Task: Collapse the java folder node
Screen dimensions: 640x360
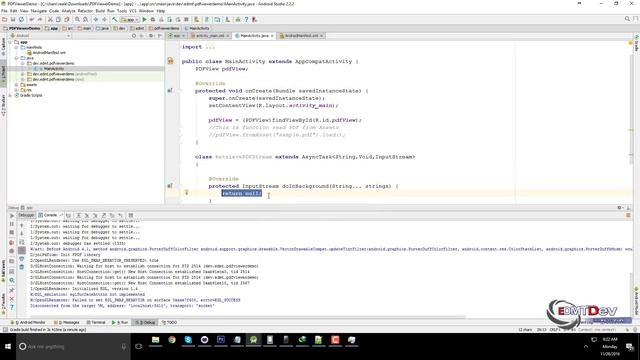Action: [x=16, y=58]
